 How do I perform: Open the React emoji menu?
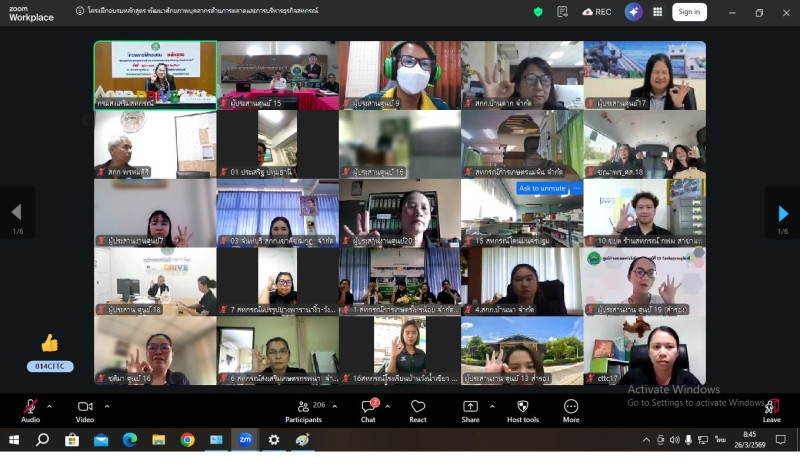418,409
